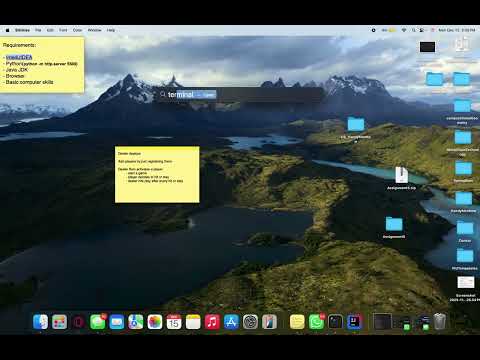The height and width of the screenshot is (360, 480).
Task: Select the Assignment zip file on desktop
Action: [401, 179]
